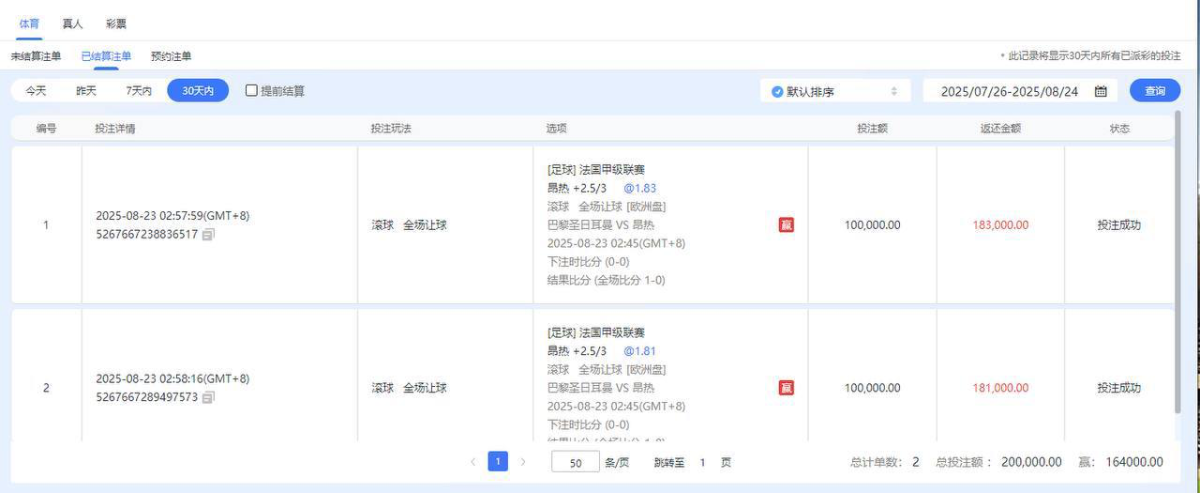Screen dimensions: 1200x493
Task: Click the vertical scrollbar on the table
Action: point(1177,260)
